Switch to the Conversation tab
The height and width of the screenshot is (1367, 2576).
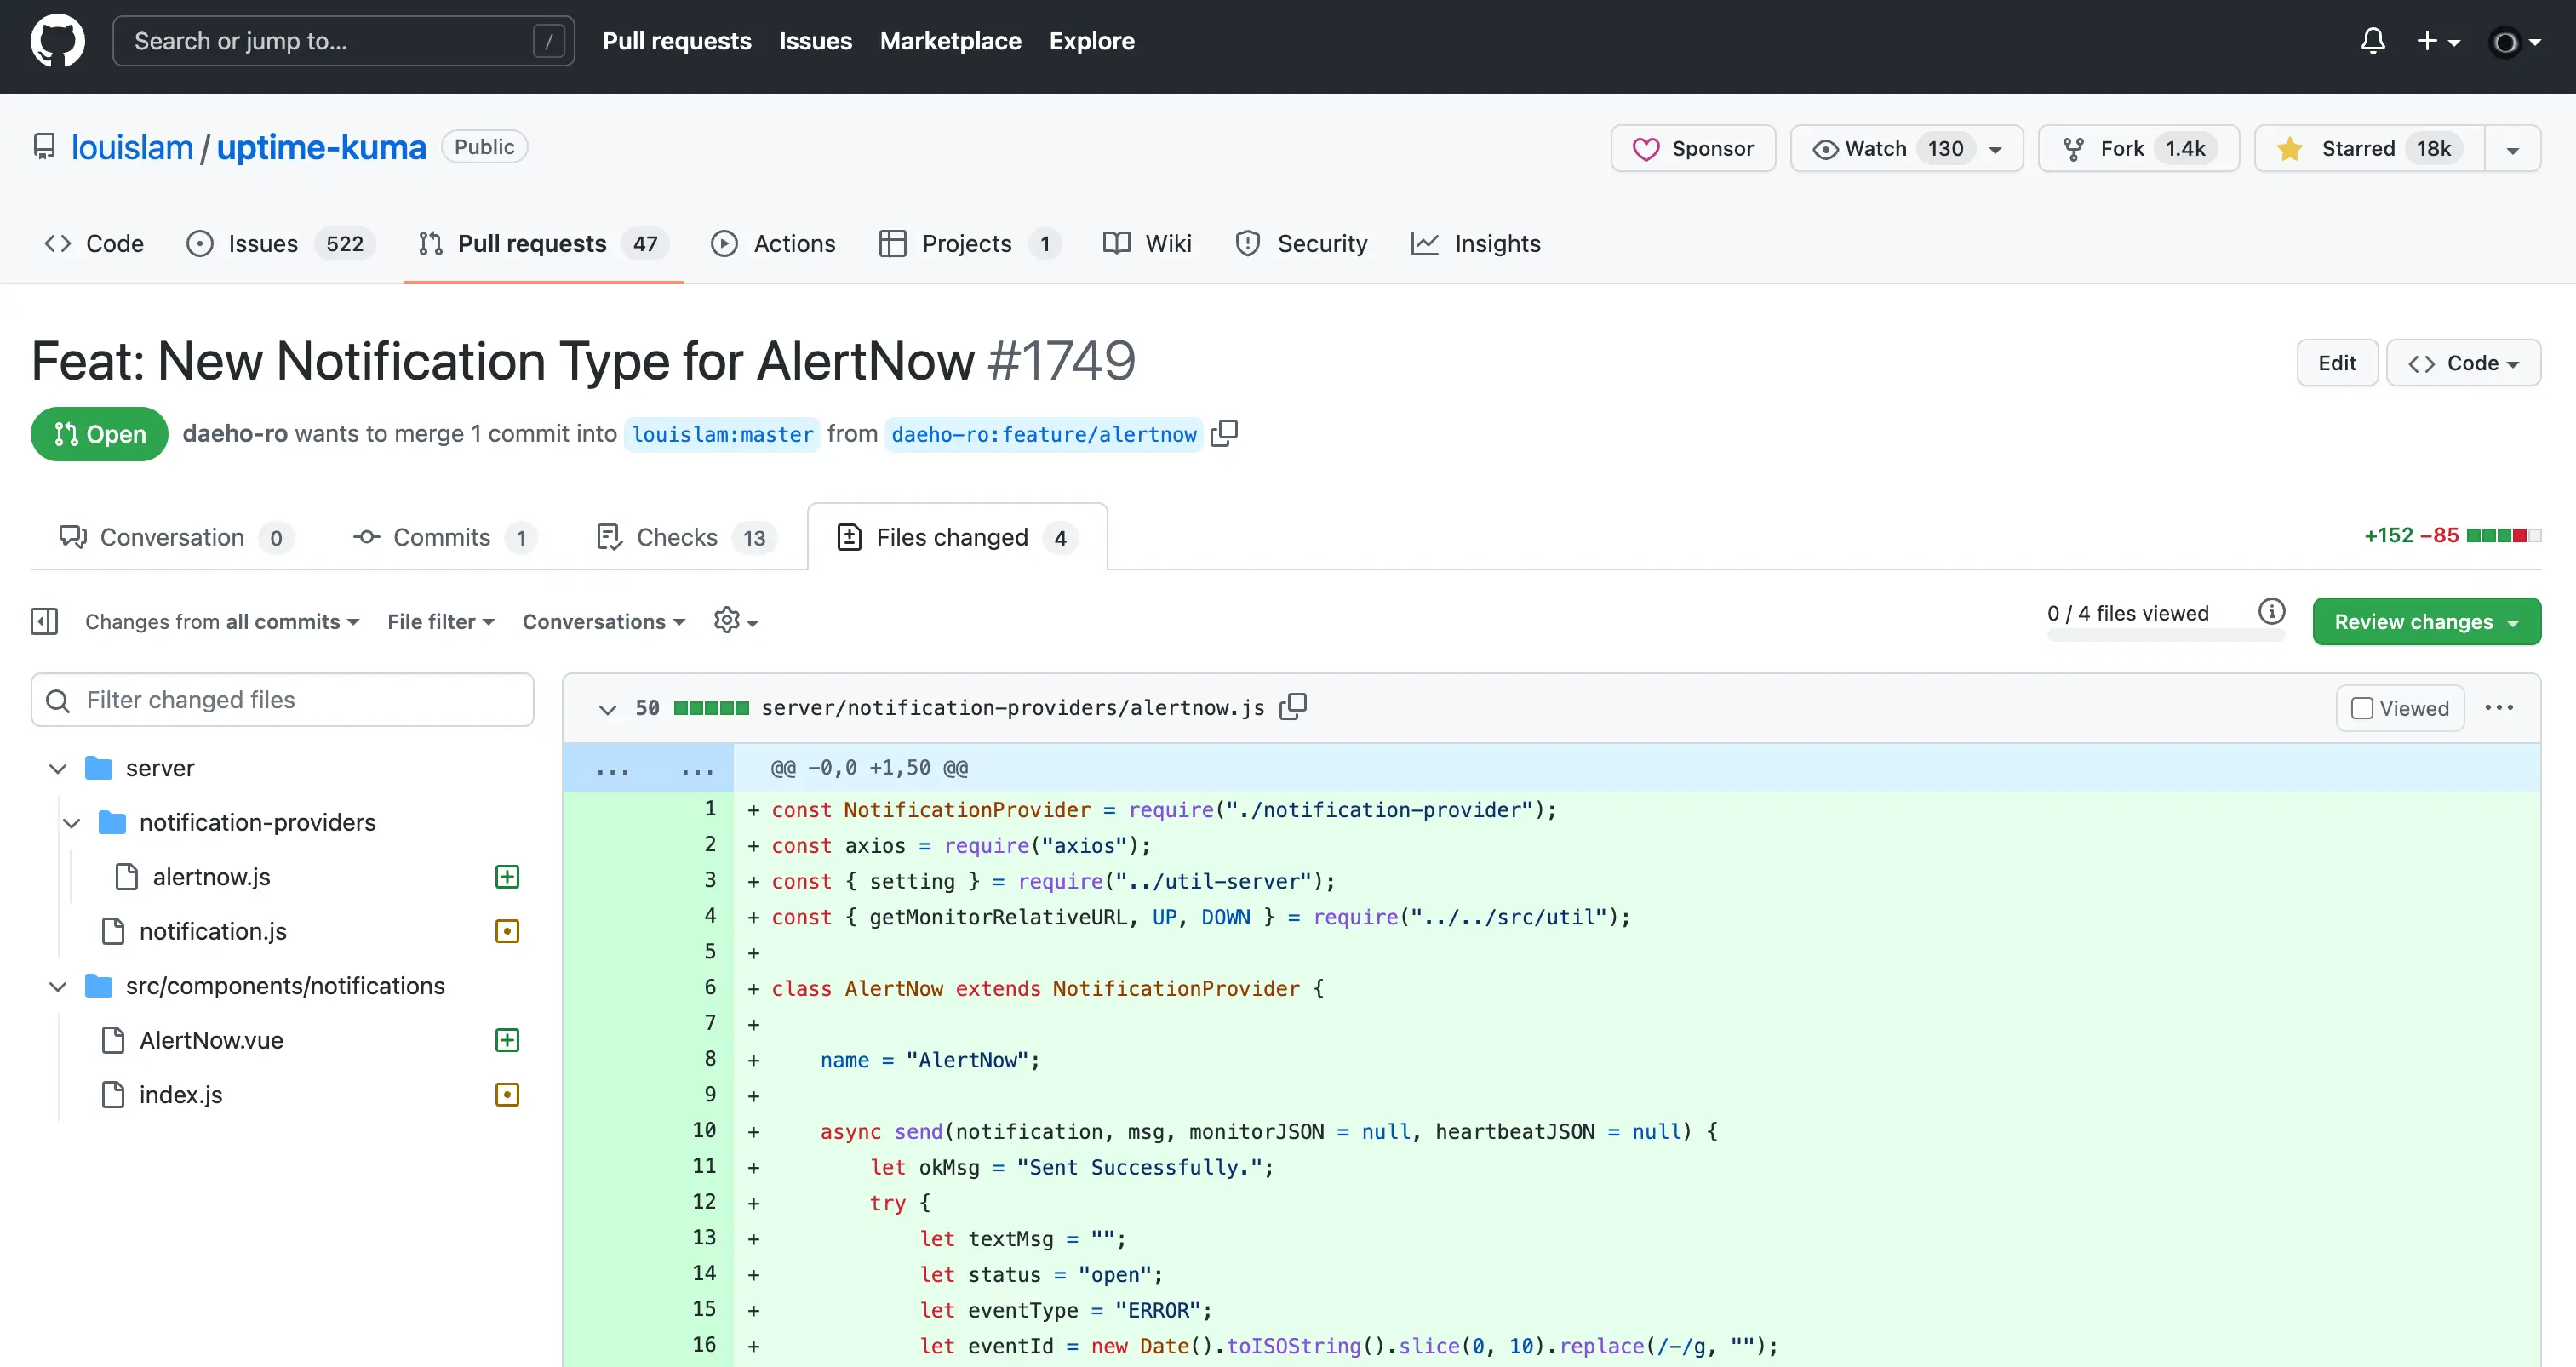172,537
